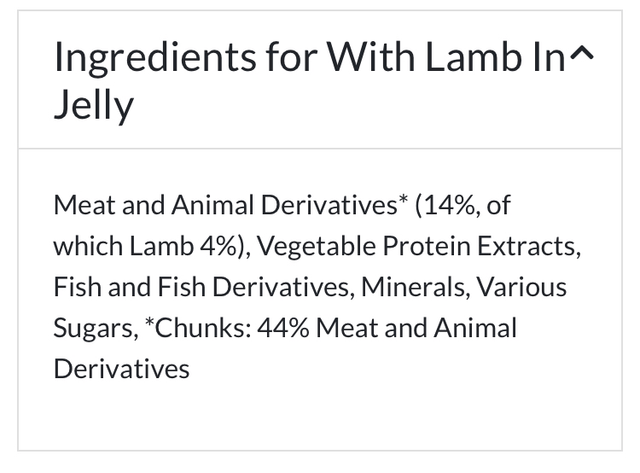Click the word "Various" in the list
The height and width of the screenshot is (473, 640).
click(x=521, y=288)
